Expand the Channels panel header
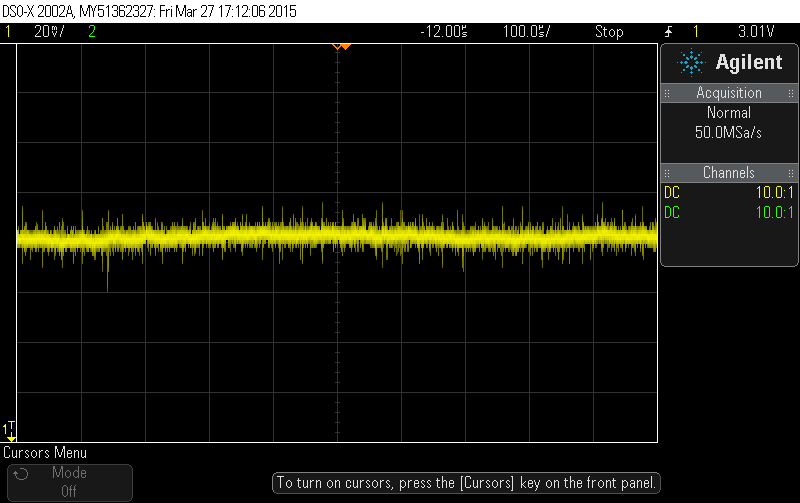 click(729, 173)
